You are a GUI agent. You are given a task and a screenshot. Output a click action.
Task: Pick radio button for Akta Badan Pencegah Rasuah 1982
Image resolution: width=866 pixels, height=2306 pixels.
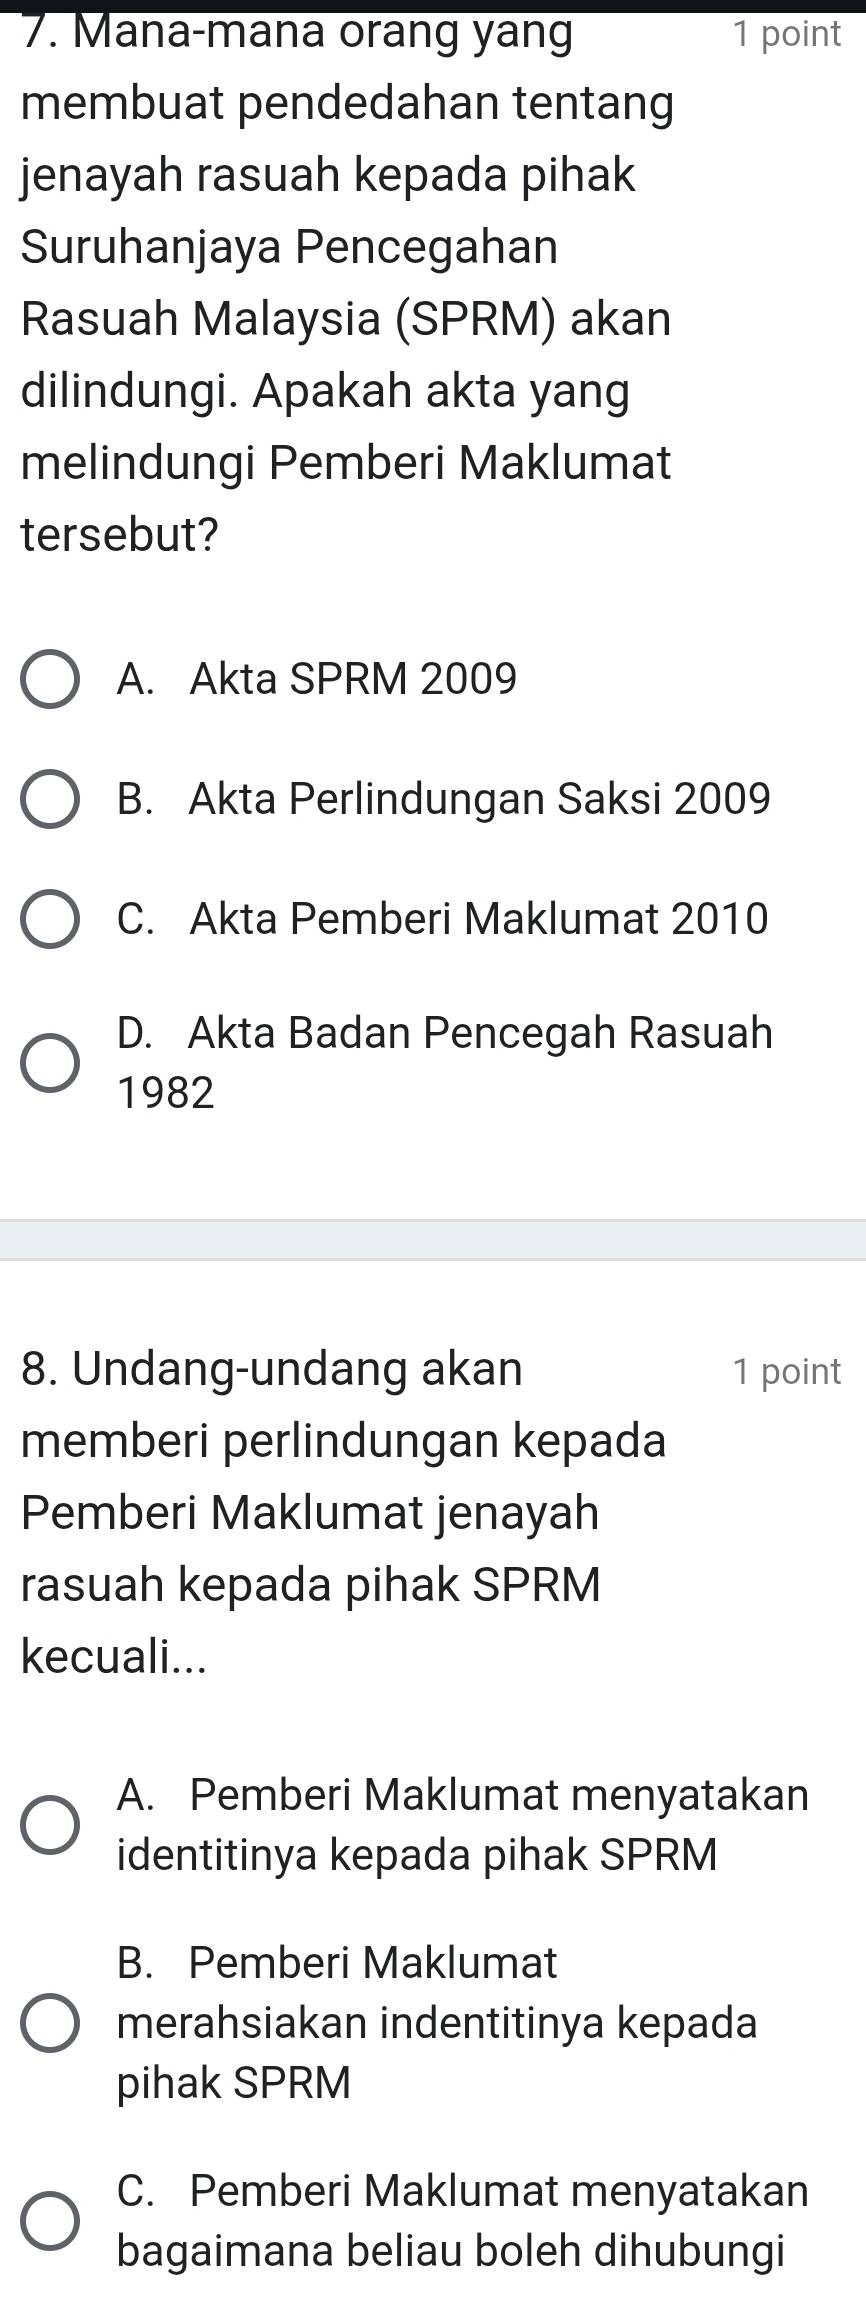49,1062
